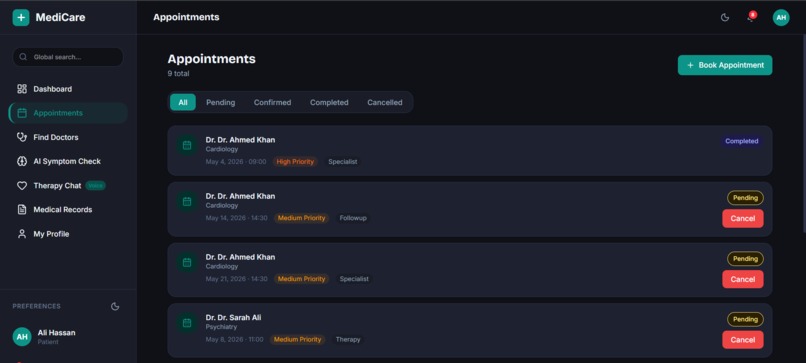Click Pending badge on Dr. Sarah Ali appointment
The width and height of the screenshot is (806, 363).
745,319
